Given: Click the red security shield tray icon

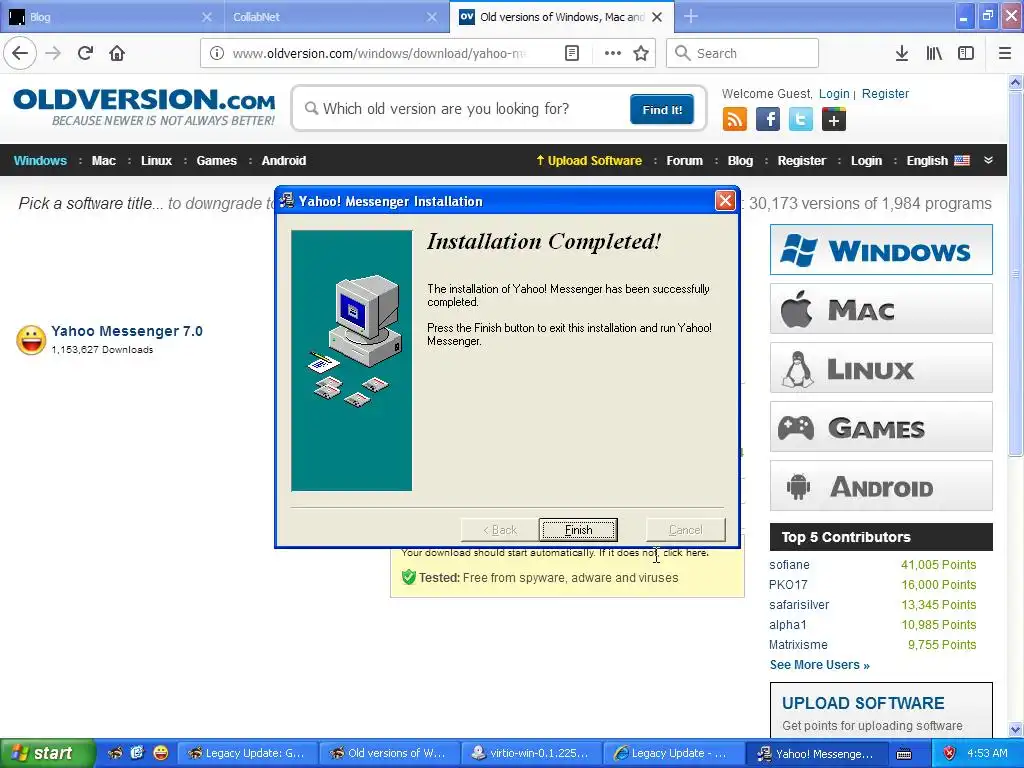Looking at the screenshot, I should click(950, 753).
